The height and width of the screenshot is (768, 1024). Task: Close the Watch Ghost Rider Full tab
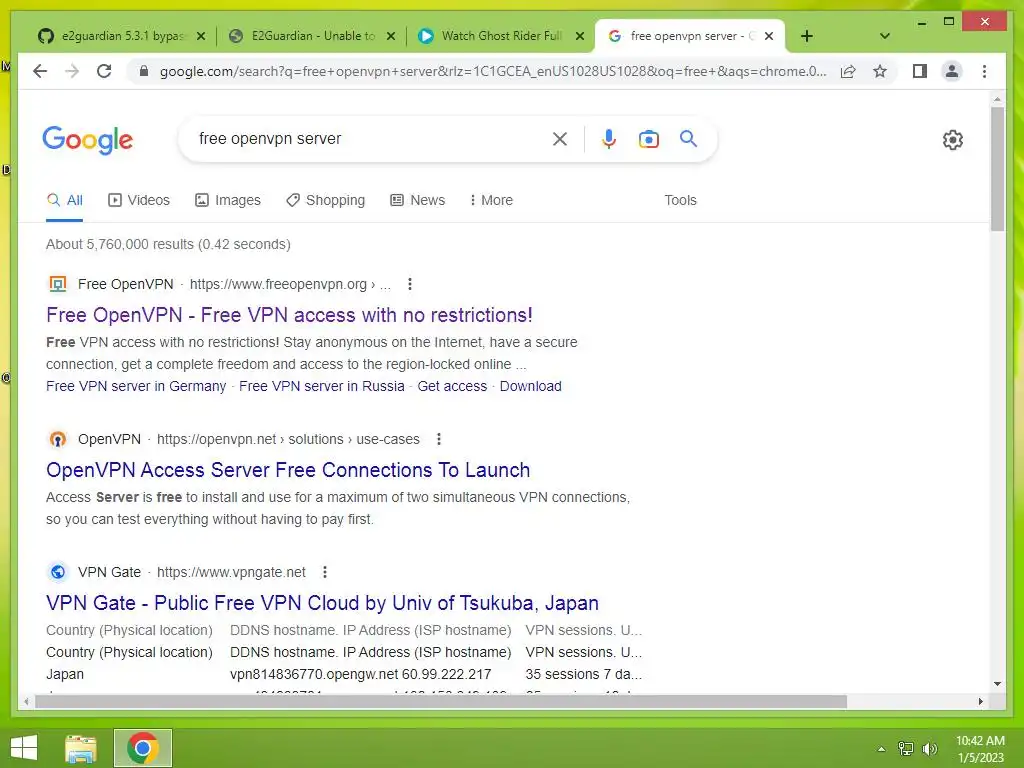tap(580, 36)
